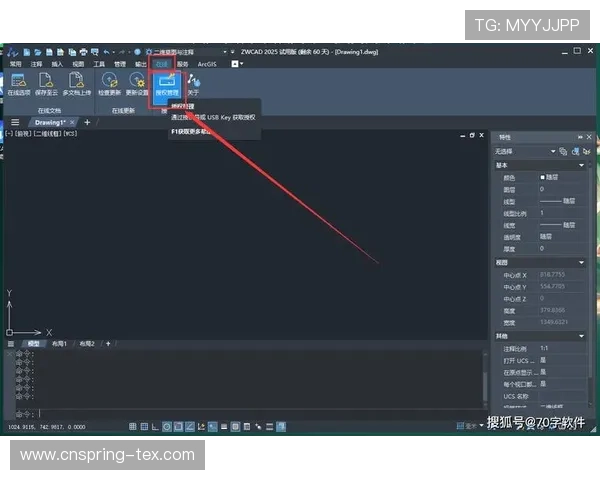
Task: Open the ZWCAD application logo menu
Action: (13, 52)
